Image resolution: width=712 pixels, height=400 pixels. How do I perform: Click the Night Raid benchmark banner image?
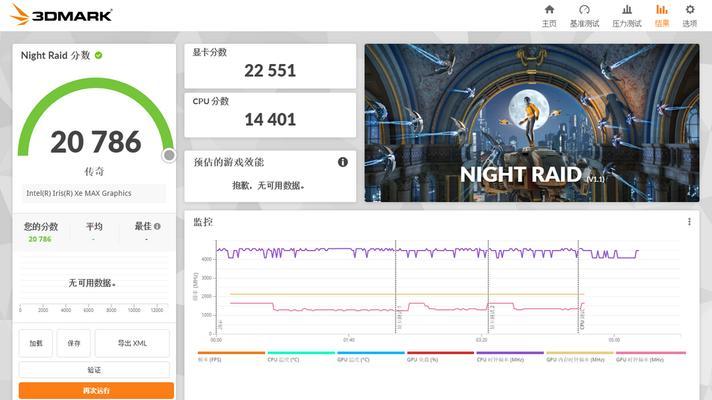[x=532, y=123]
